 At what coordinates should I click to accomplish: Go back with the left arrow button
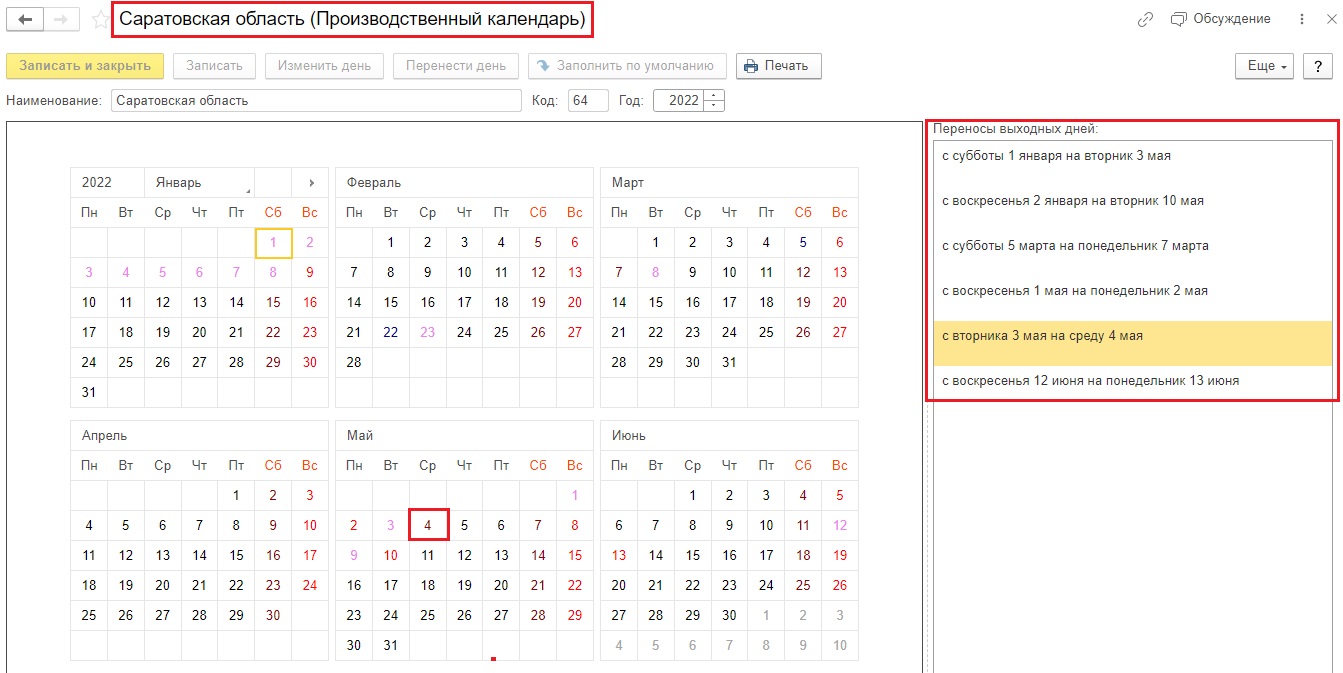(25, 19)
